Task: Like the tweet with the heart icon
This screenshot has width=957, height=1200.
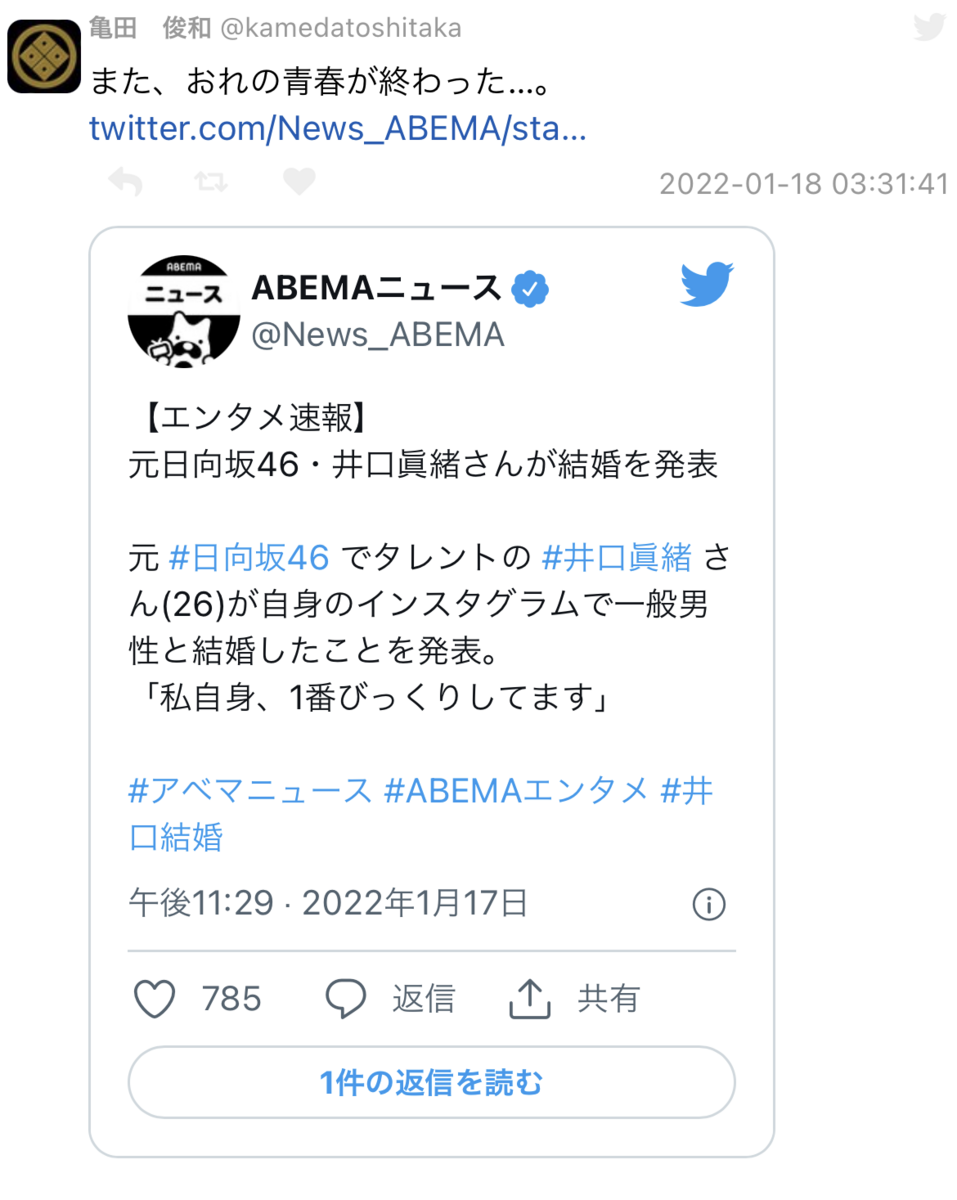Action: (x=298, y=181)
